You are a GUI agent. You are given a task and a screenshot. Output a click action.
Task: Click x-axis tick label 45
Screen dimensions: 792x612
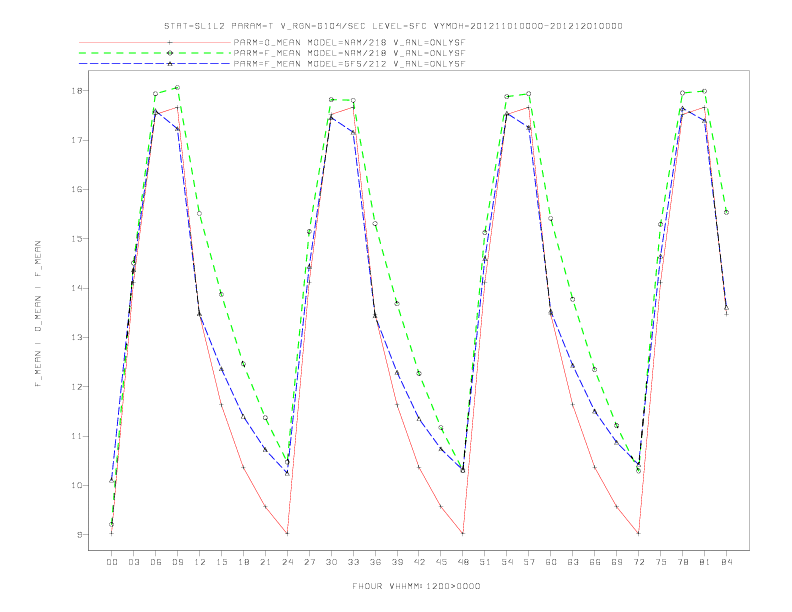point(441,562)
